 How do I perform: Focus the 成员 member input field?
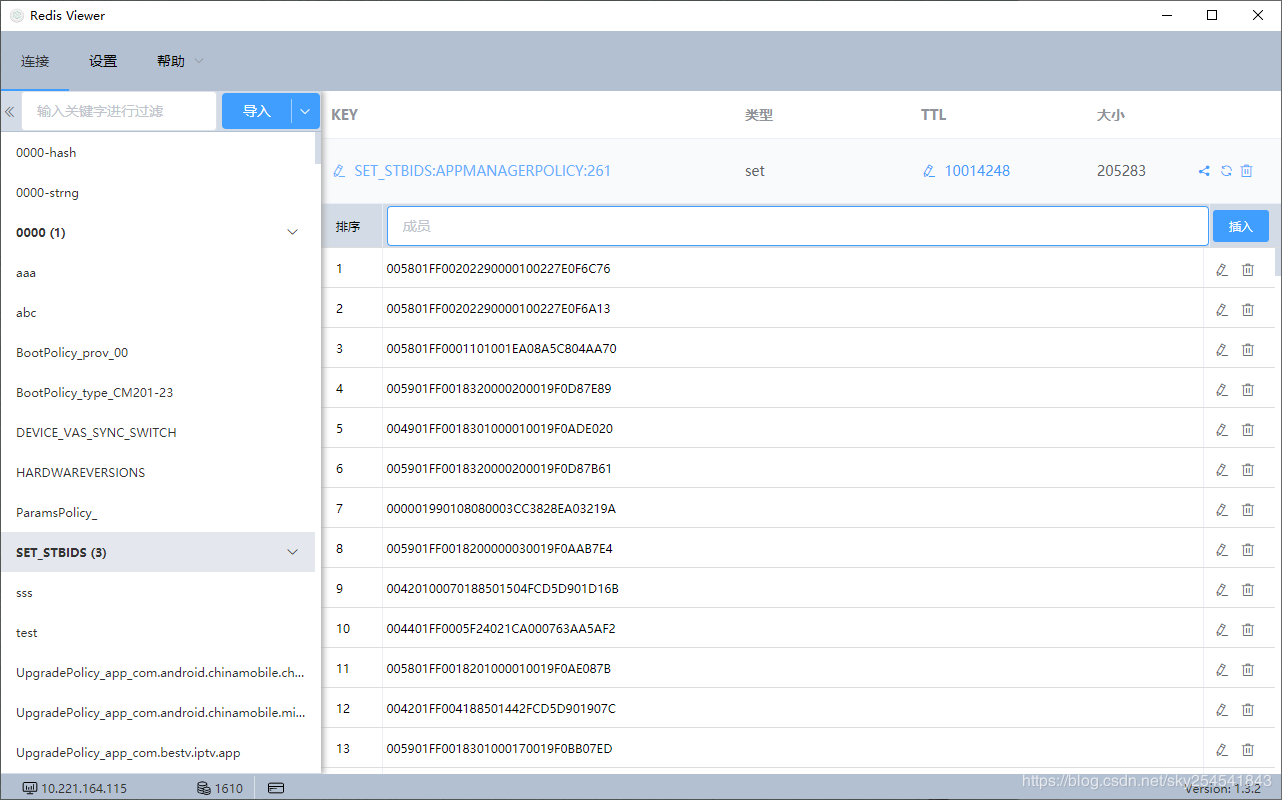tap(797, 226)
